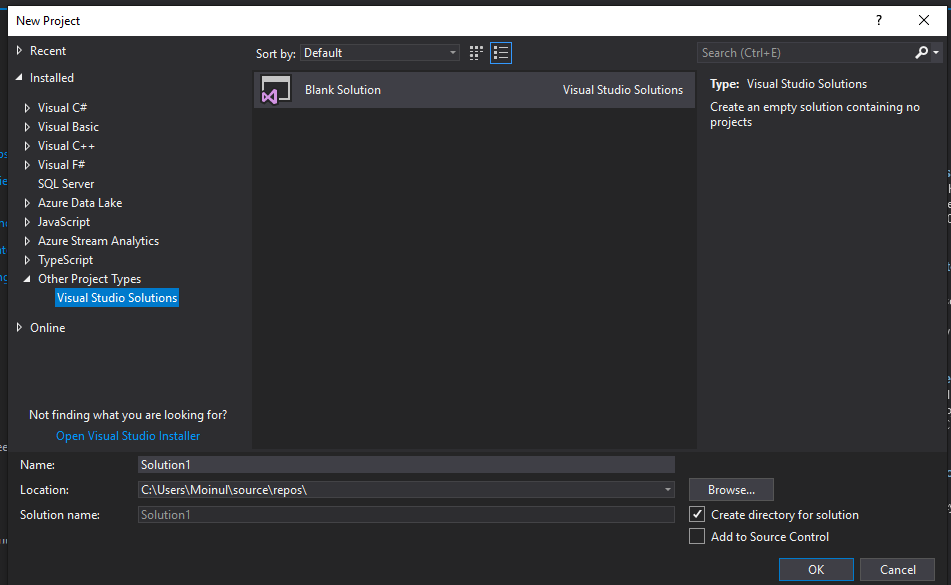Click the Browse... button

(731, 490)
